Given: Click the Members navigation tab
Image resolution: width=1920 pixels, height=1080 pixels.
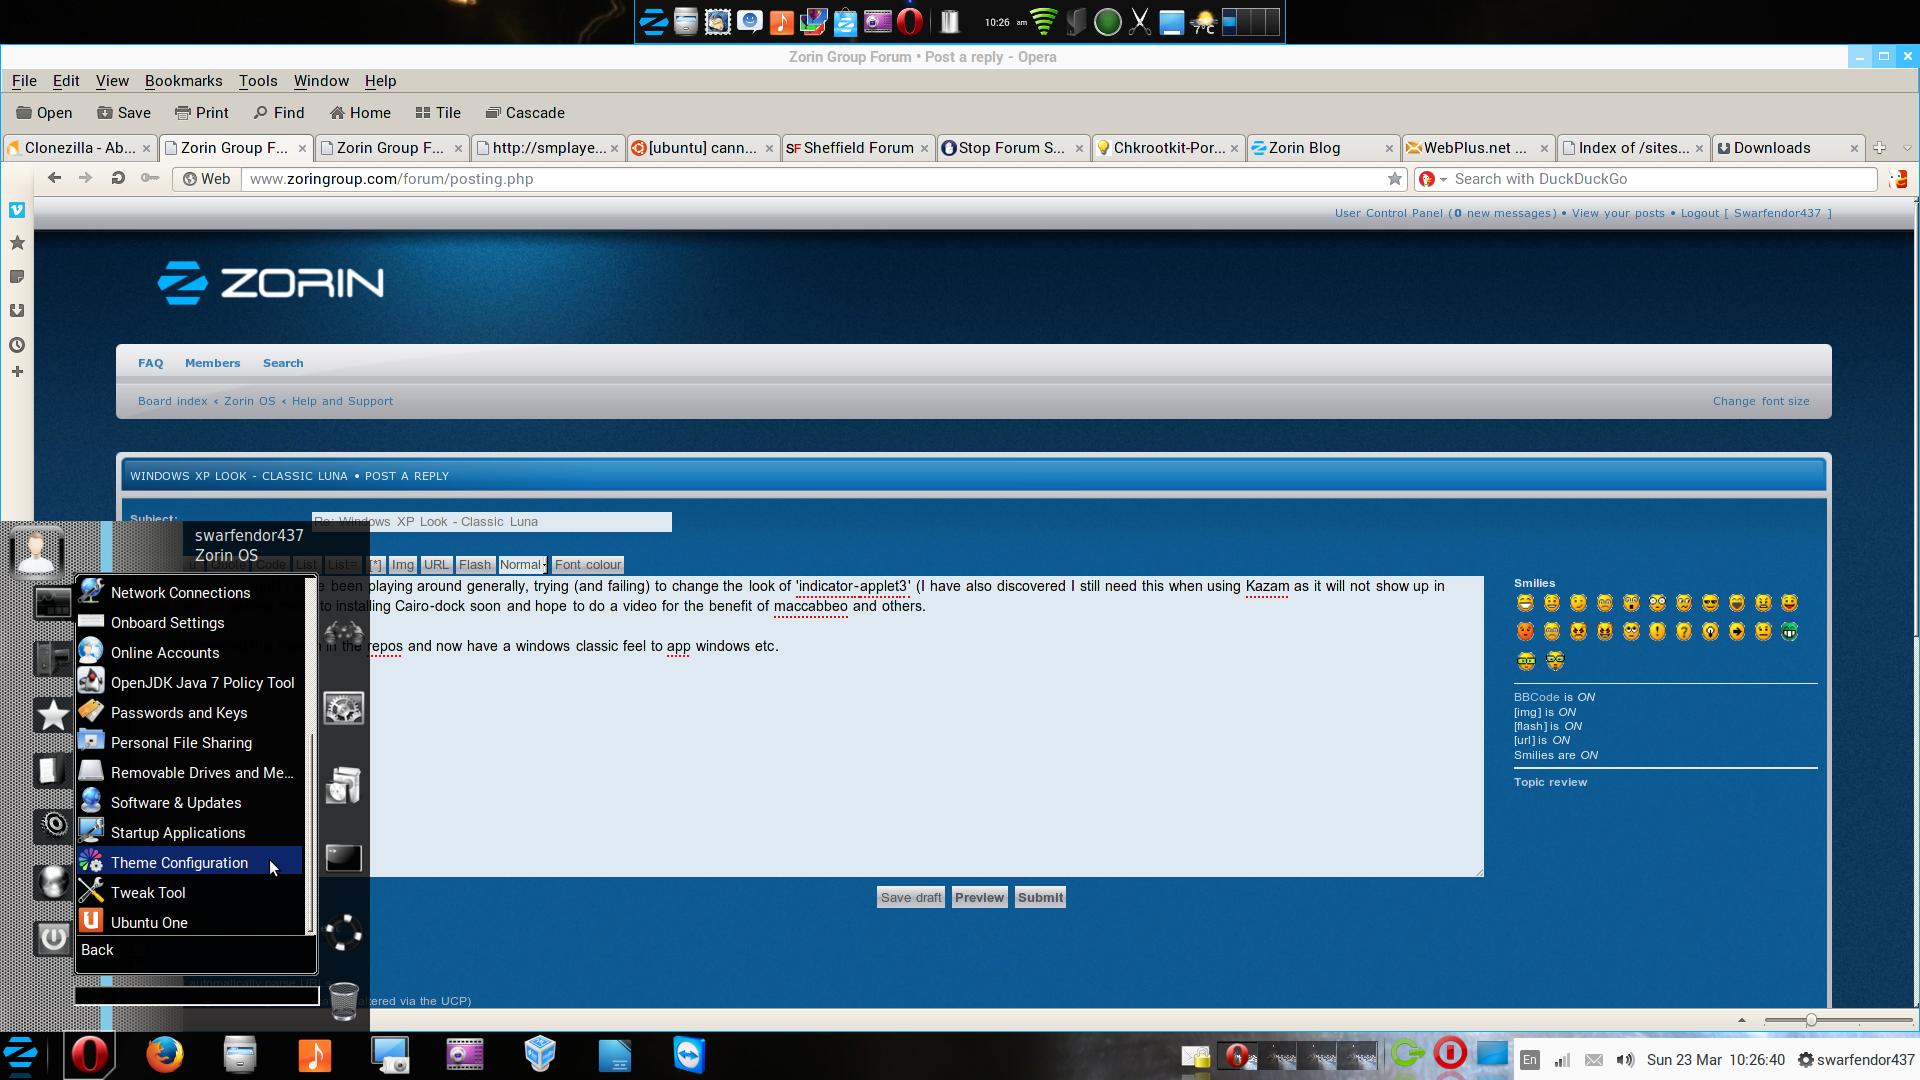Looking at the screenshot, I should [212, 363].
